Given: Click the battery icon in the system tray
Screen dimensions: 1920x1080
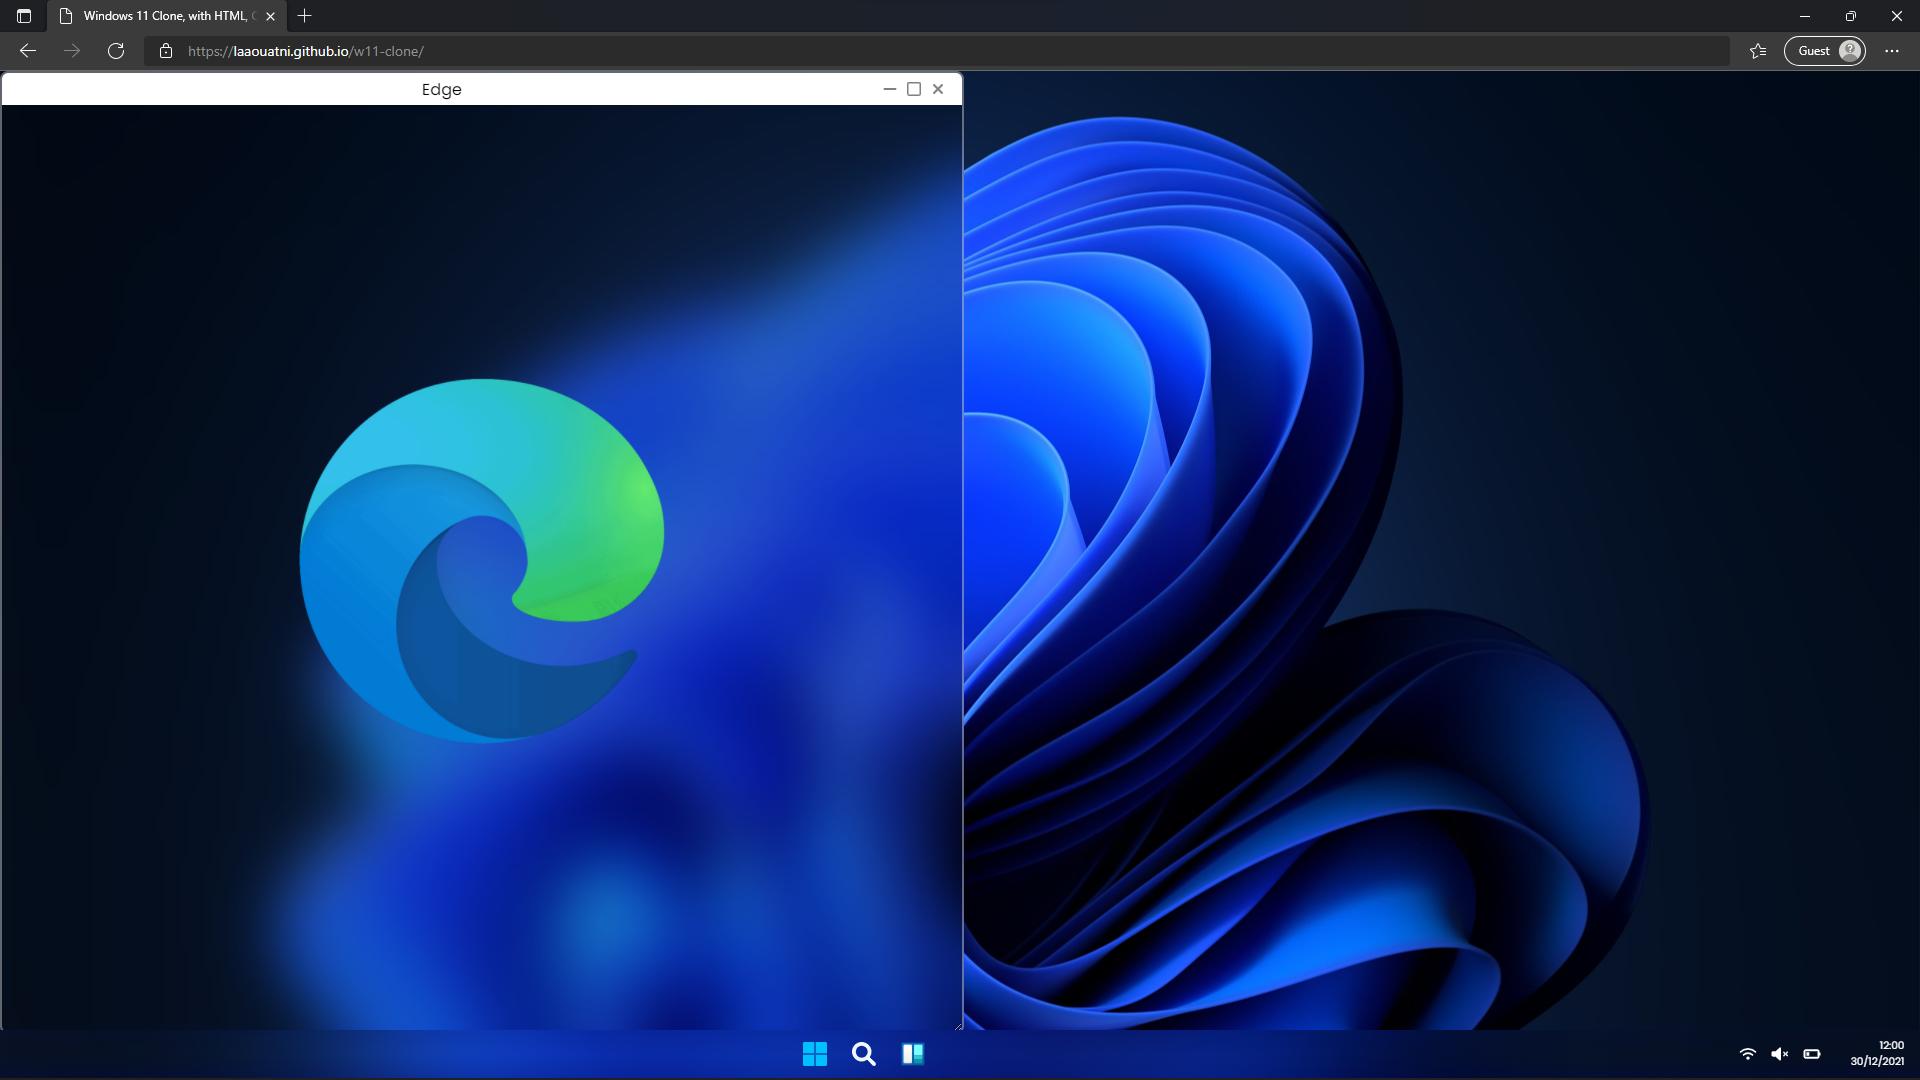Looking at the screenshot, I should tap(1812, 1053).
